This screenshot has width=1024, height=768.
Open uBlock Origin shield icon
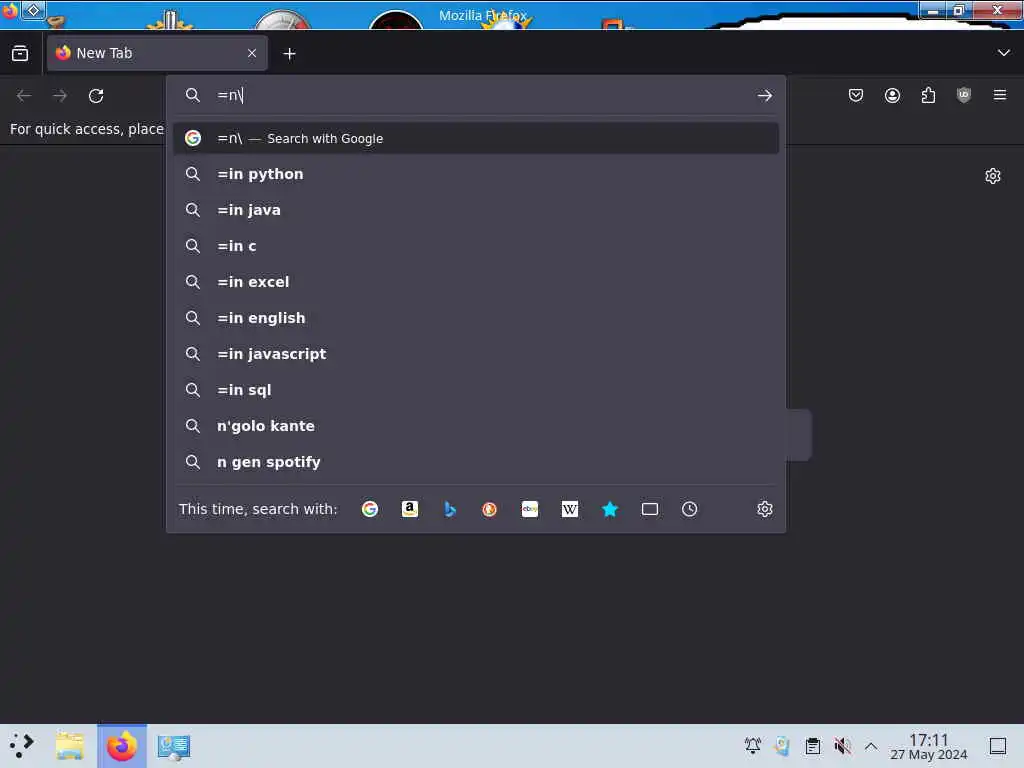pyautogui.click(x=964, y=95)
